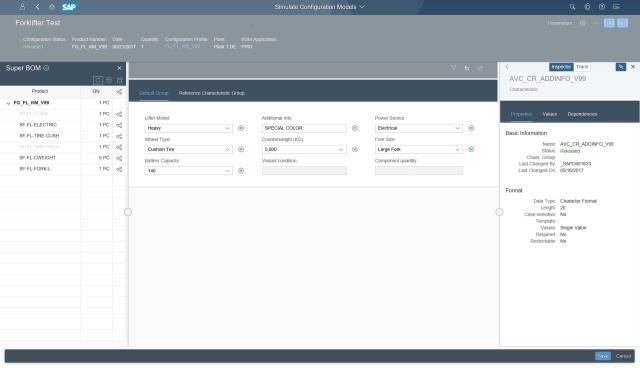The image size is (640, 368).
Task: Click the Product column header
Action: 40,91
